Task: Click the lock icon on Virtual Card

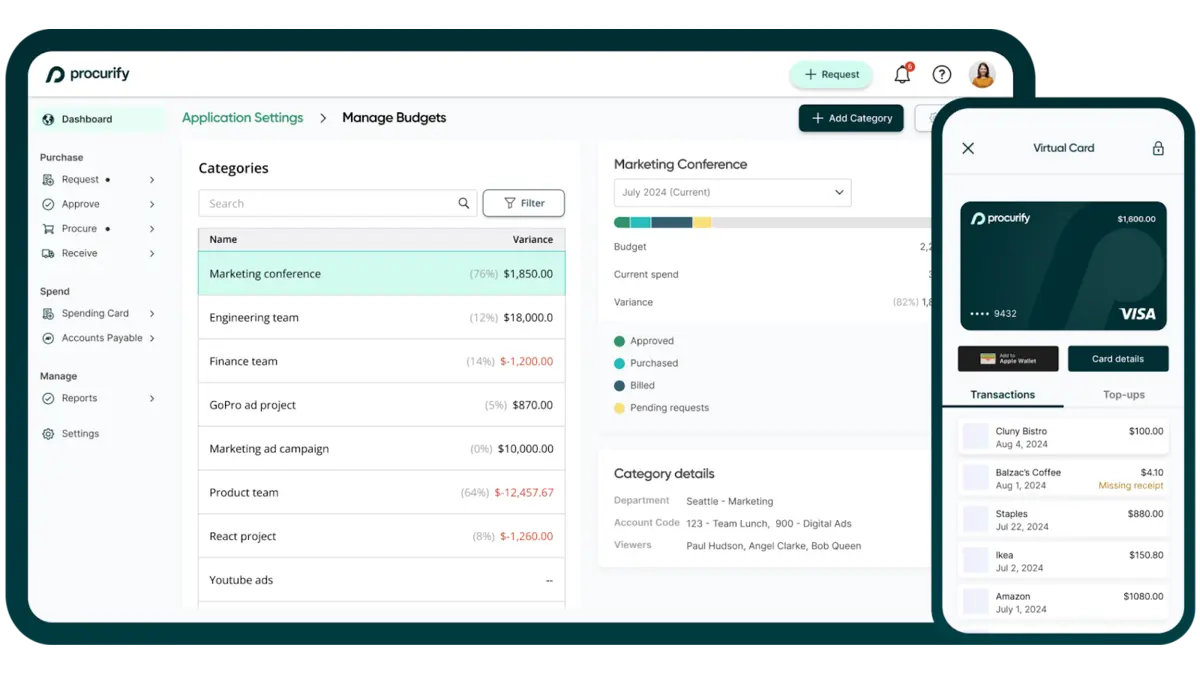Action: click(1158, 149)
